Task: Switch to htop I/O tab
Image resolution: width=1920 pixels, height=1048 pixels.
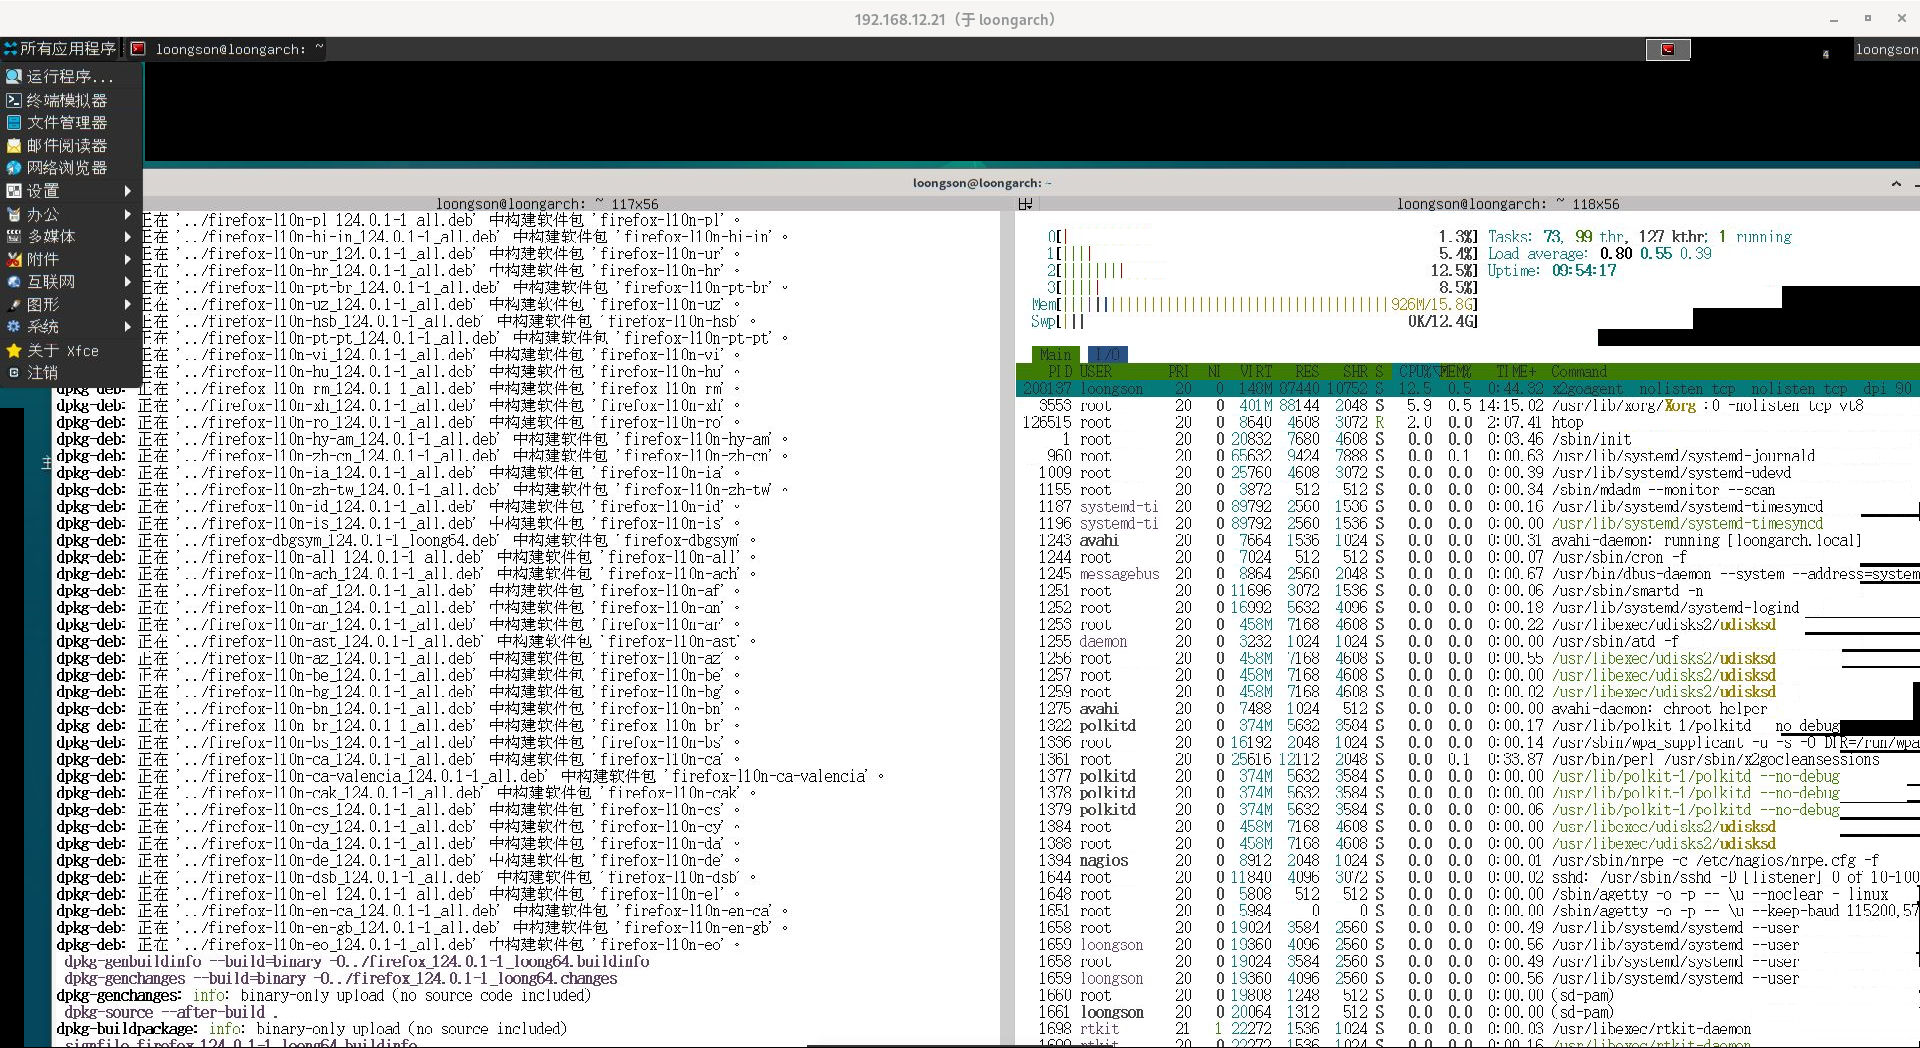Action: [x=1107, y=354]
